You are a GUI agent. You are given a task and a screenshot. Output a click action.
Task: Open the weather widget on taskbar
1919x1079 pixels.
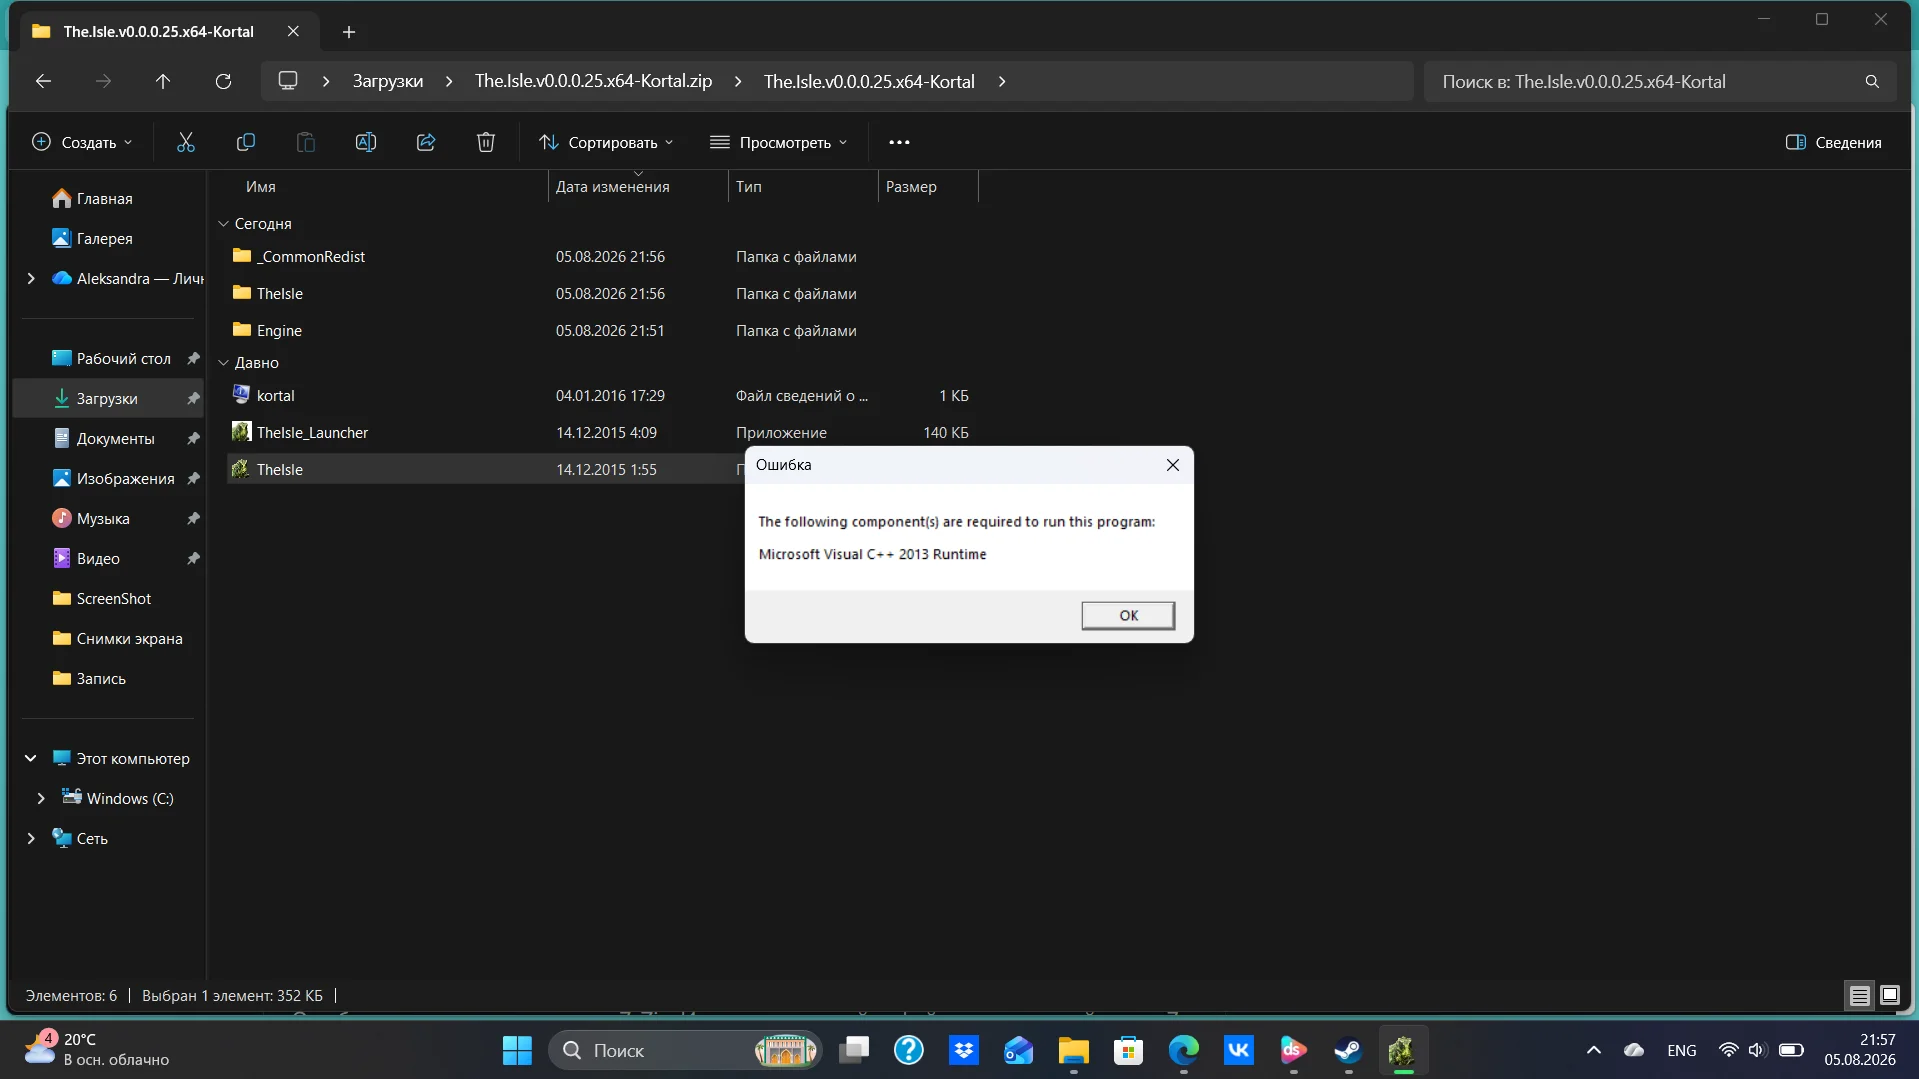98,1050
